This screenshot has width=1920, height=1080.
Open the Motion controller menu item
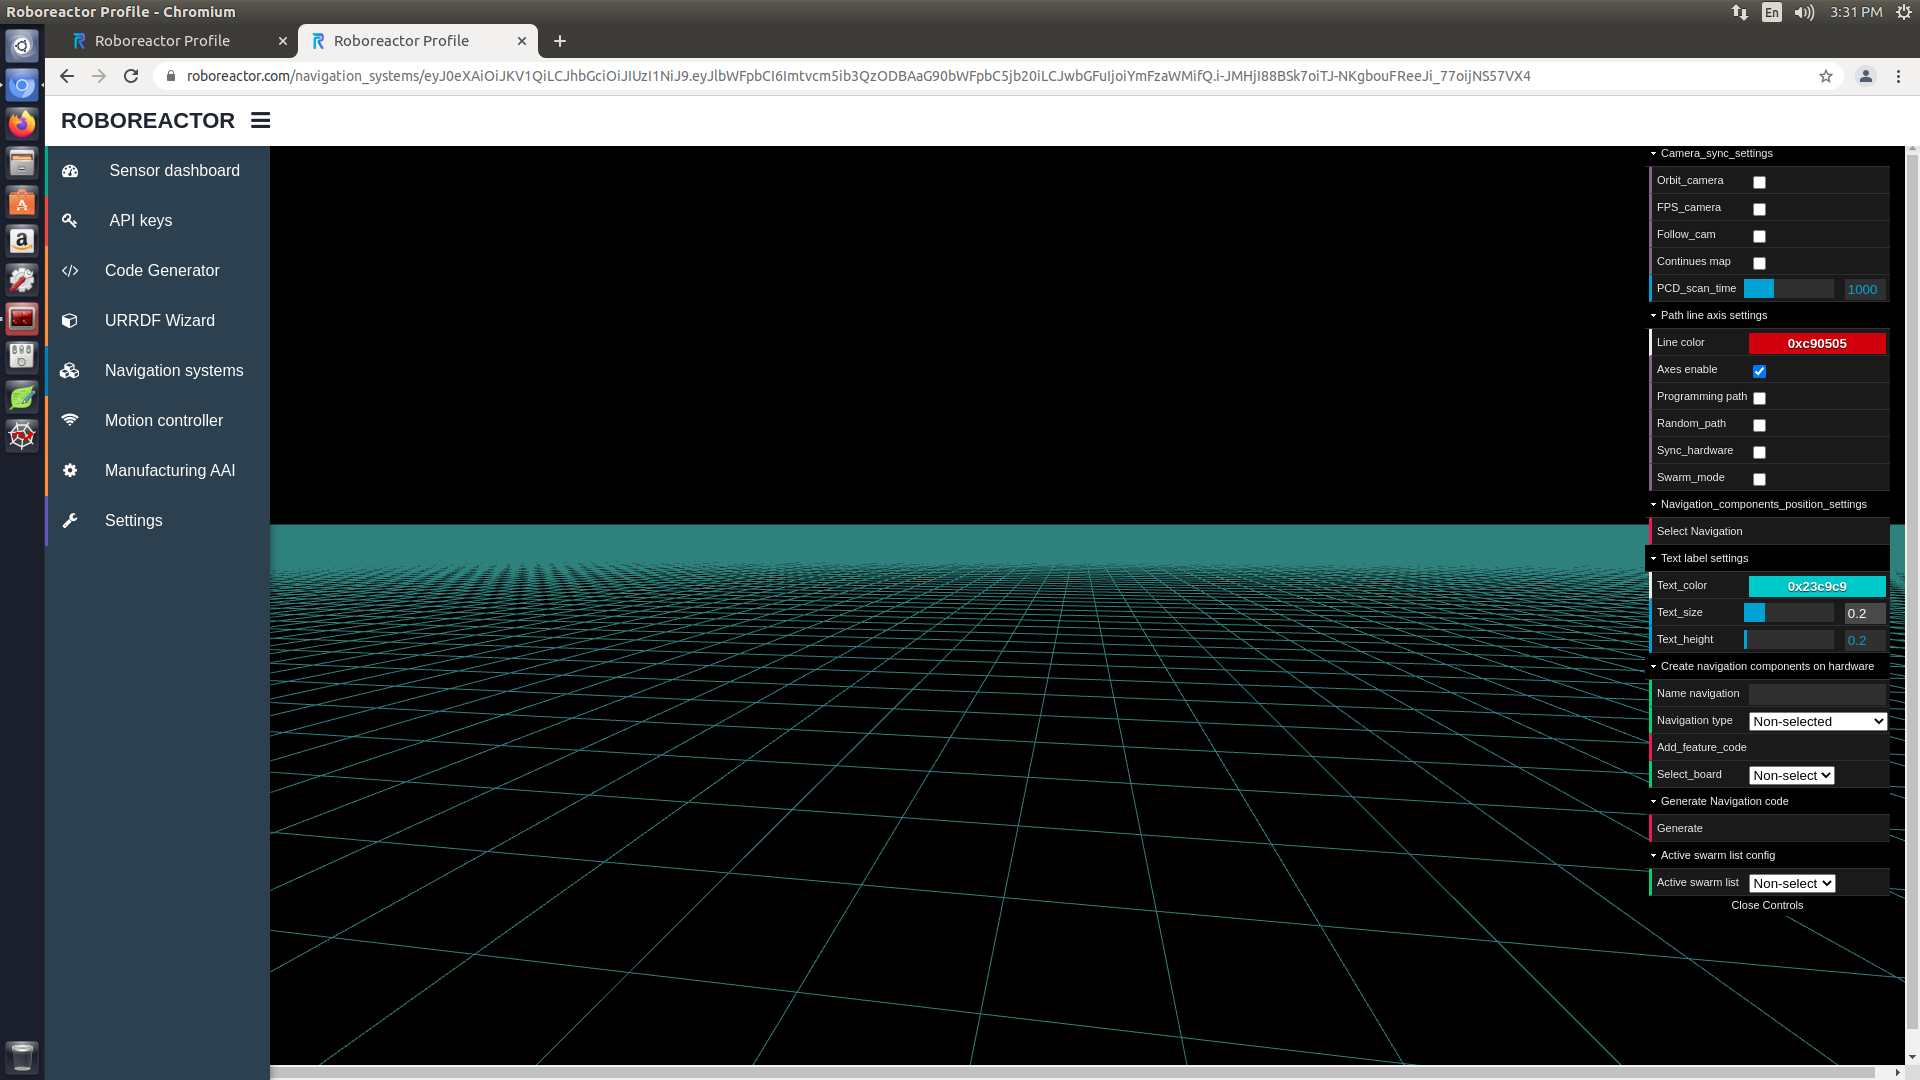[158, 421]
